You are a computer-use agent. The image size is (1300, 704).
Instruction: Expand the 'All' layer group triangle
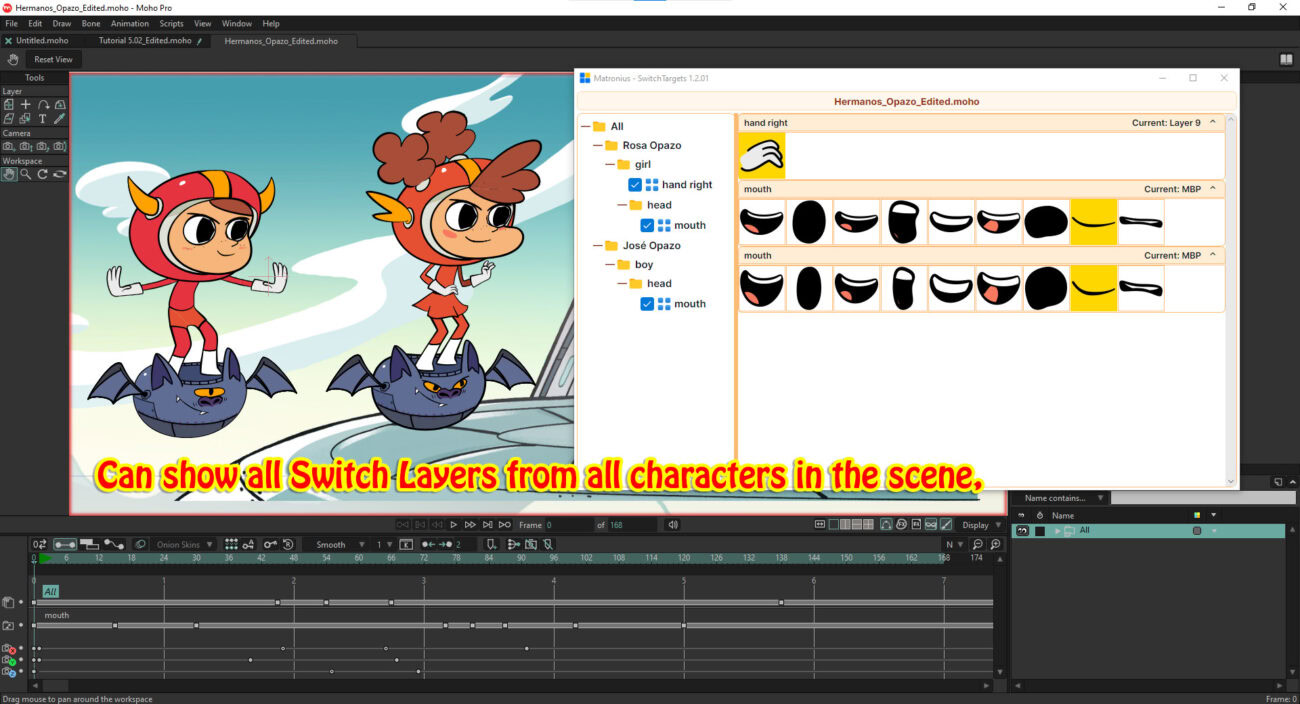(1058, 531)
